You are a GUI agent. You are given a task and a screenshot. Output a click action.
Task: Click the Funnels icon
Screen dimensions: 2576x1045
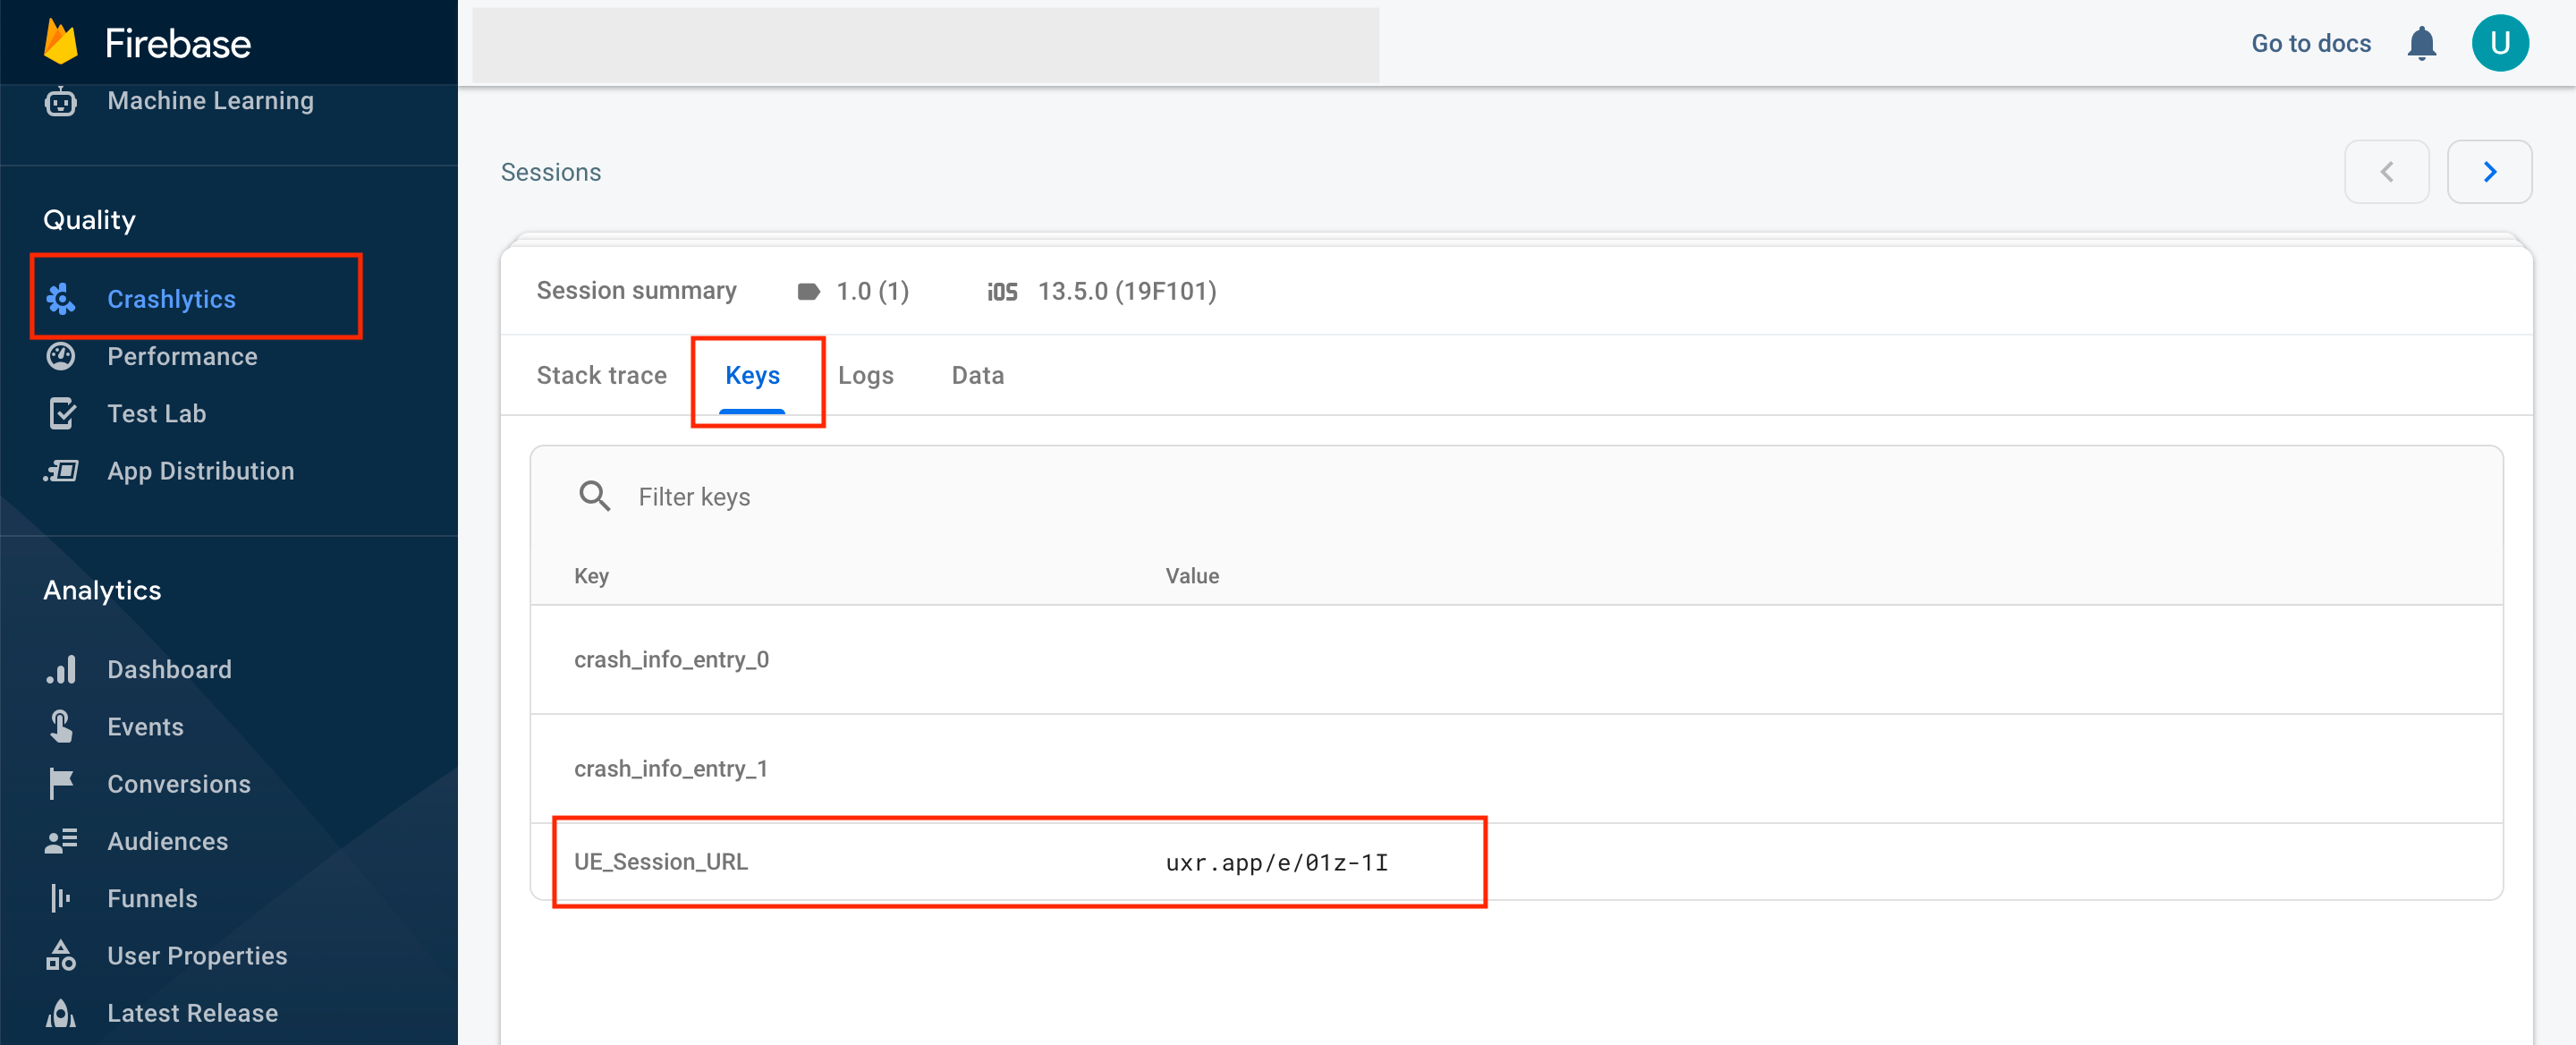(61, 898)
